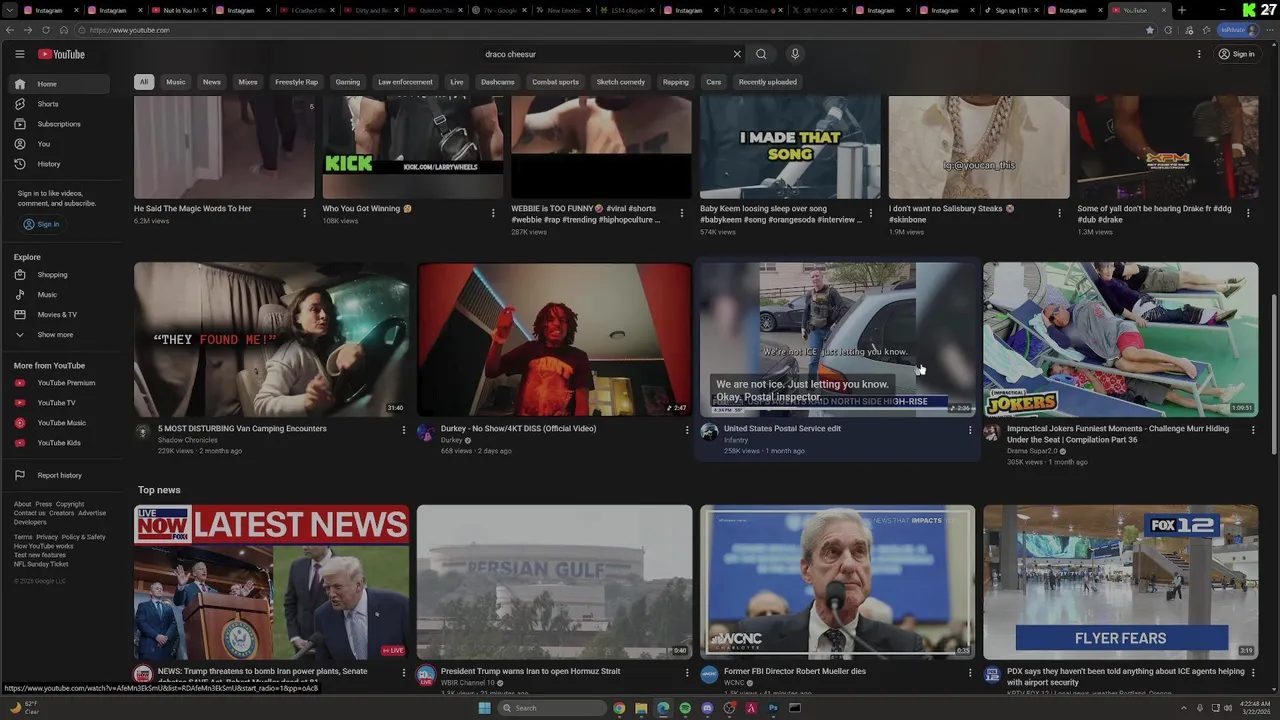Viewport: 1280px width, 720px height.
Task: Open Former FBI Director Robert Mueller dies
Action: (x=795, y=672)
